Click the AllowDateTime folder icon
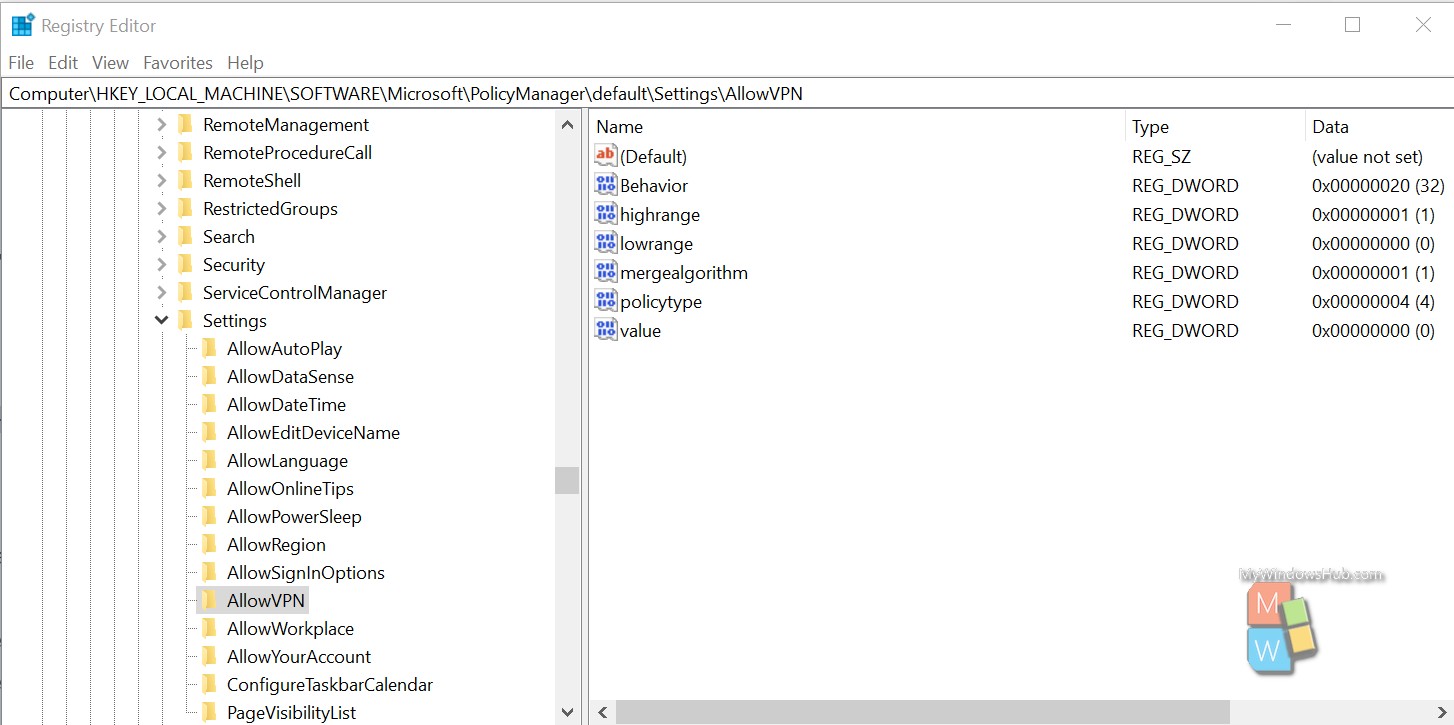This screenshot has width=1454, height=725. [x=208, y=404]
